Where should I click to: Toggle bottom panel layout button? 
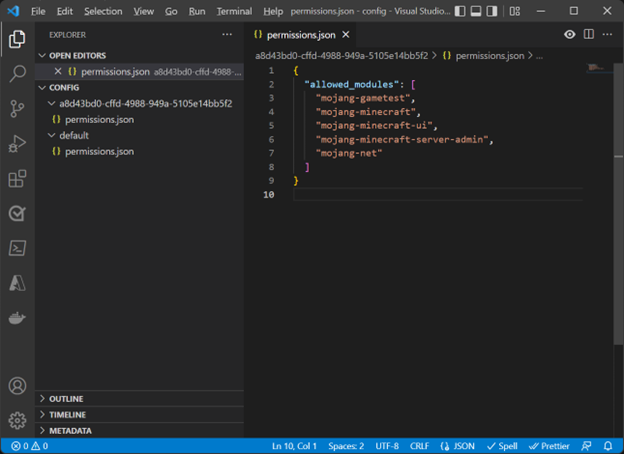pos(476,11)
